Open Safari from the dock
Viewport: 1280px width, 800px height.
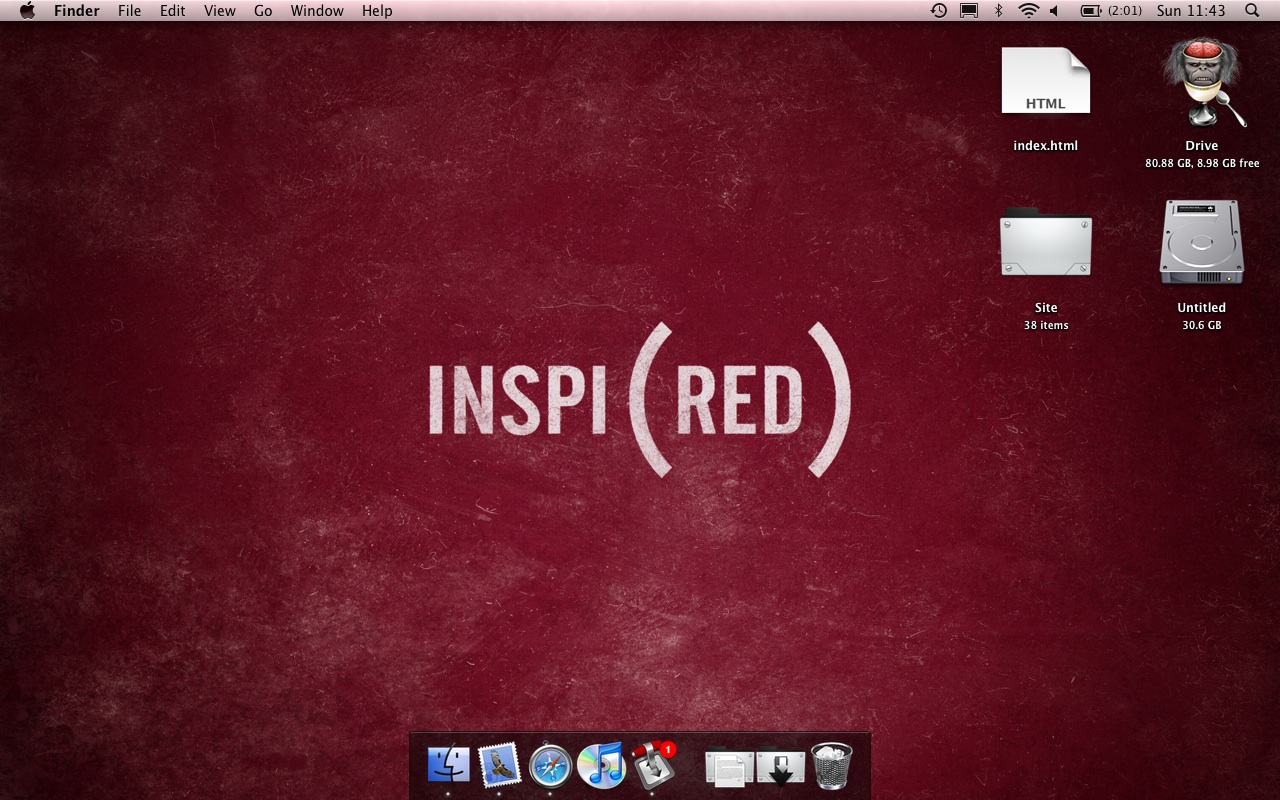point(550,767)
